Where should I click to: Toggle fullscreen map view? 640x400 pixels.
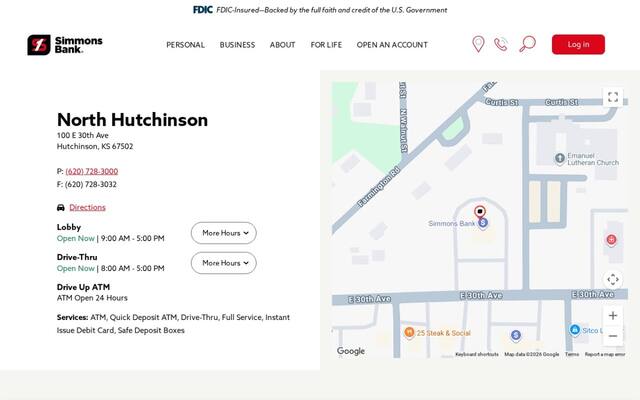[x=613, y=97]
